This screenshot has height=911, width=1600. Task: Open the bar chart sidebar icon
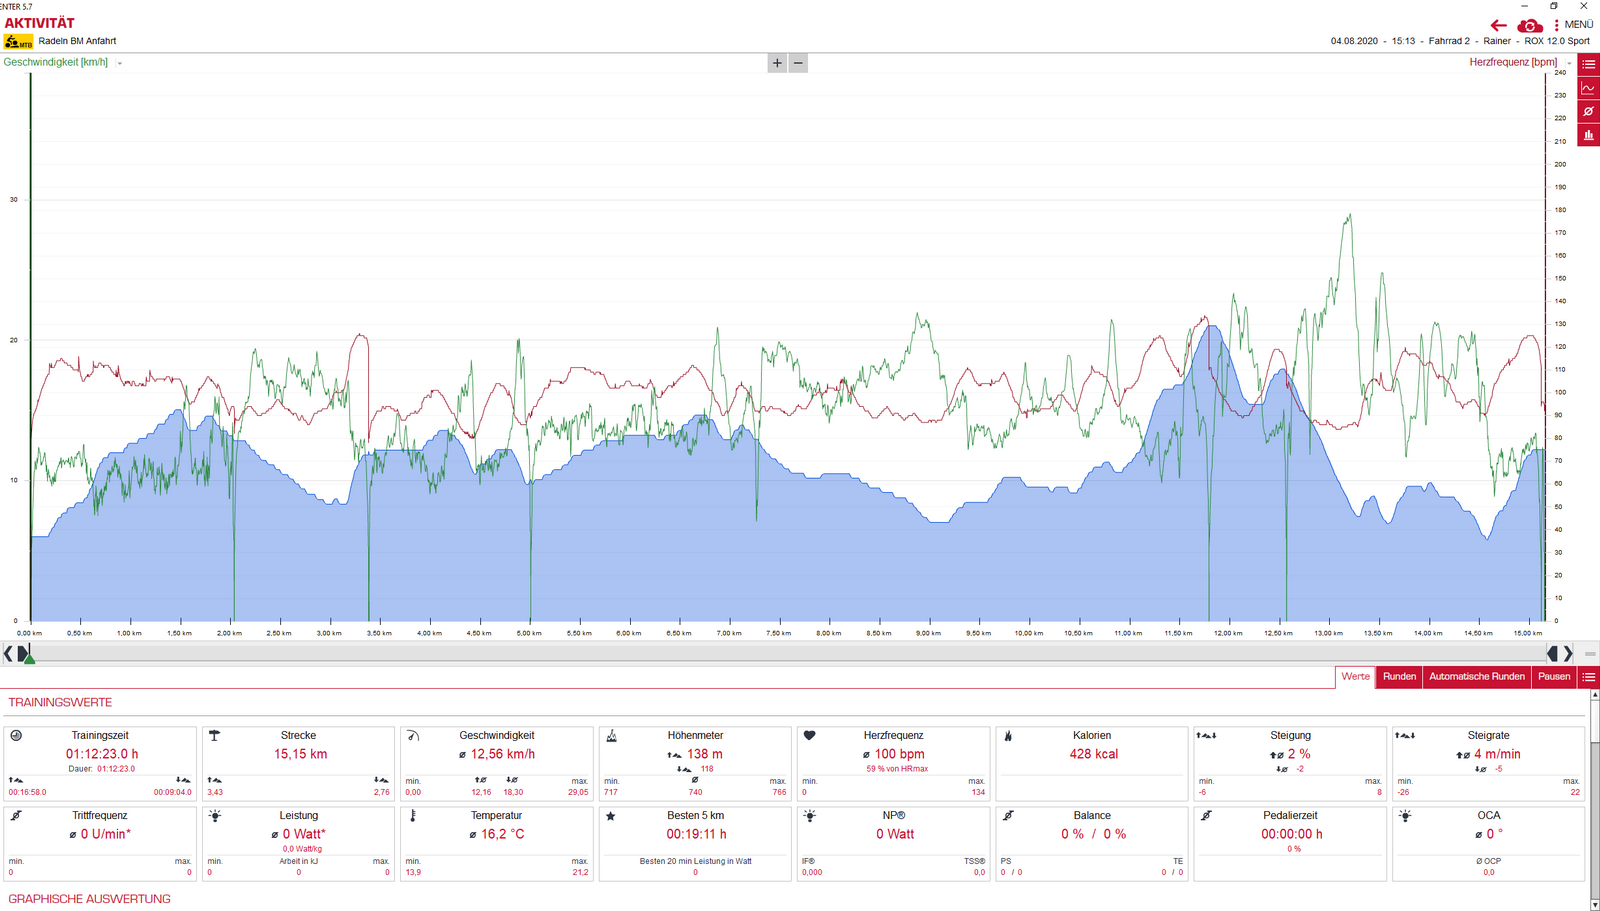point(1588,135)
